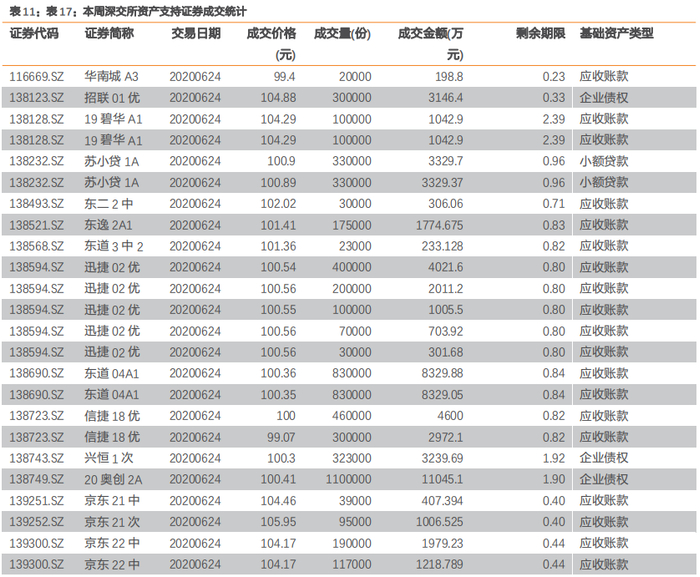Click amount 2011.2 in 迅捷 02 优 row
The width and height of the screenshot is (700, 577).
[446, 288]
